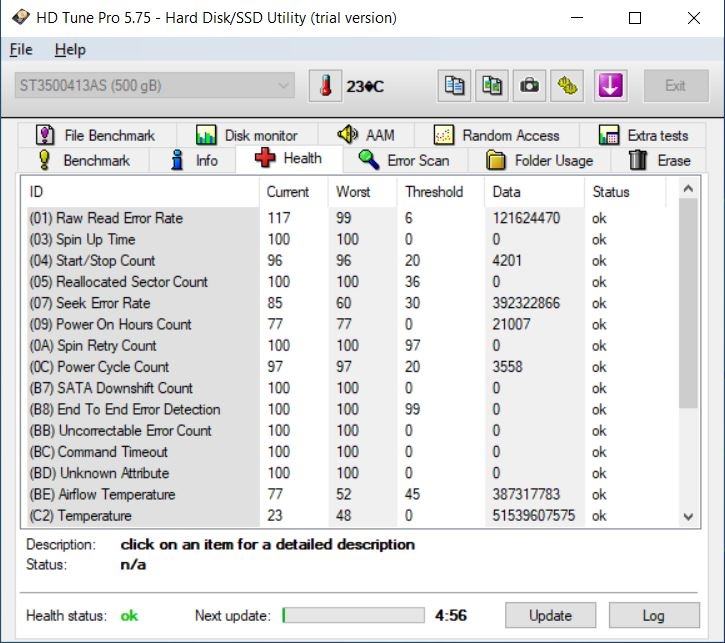
Task: Minimize the HD Tune Pro window
Action: (x=577, y=18)
